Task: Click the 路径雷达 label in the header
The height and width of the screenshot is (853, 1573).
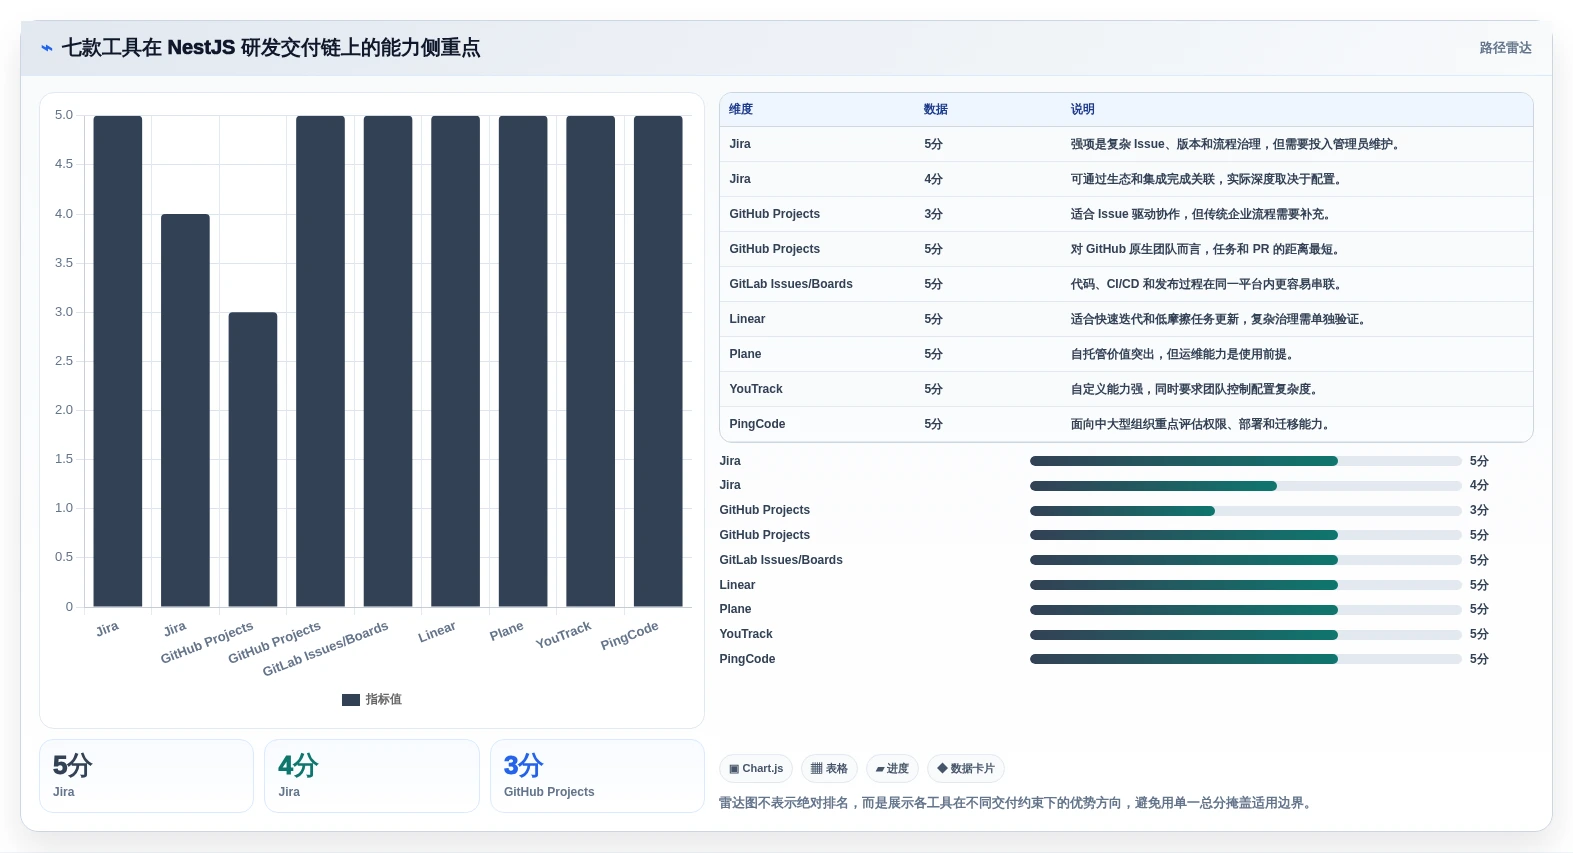Action: click(x=1505, y=48)
